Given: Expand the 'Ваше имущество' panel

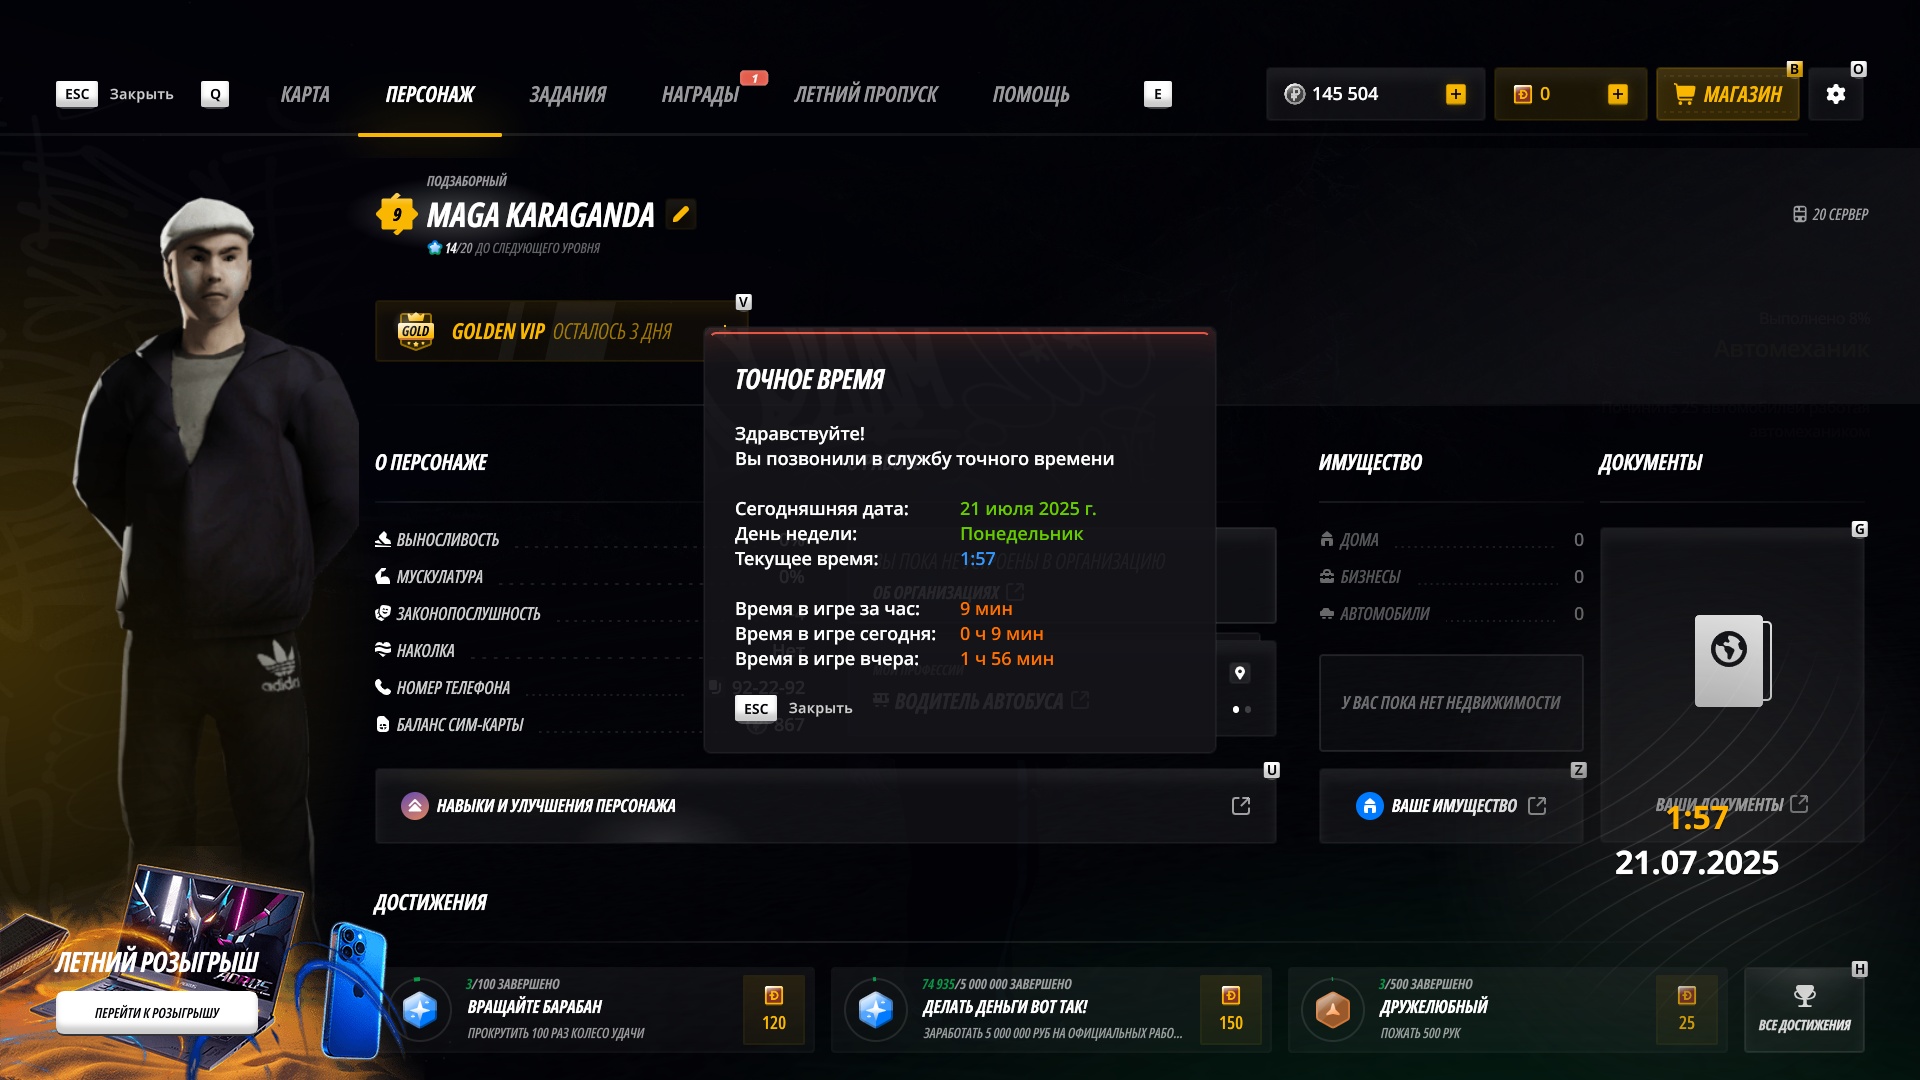Looking at the screenshot, I should [1451, 806].
